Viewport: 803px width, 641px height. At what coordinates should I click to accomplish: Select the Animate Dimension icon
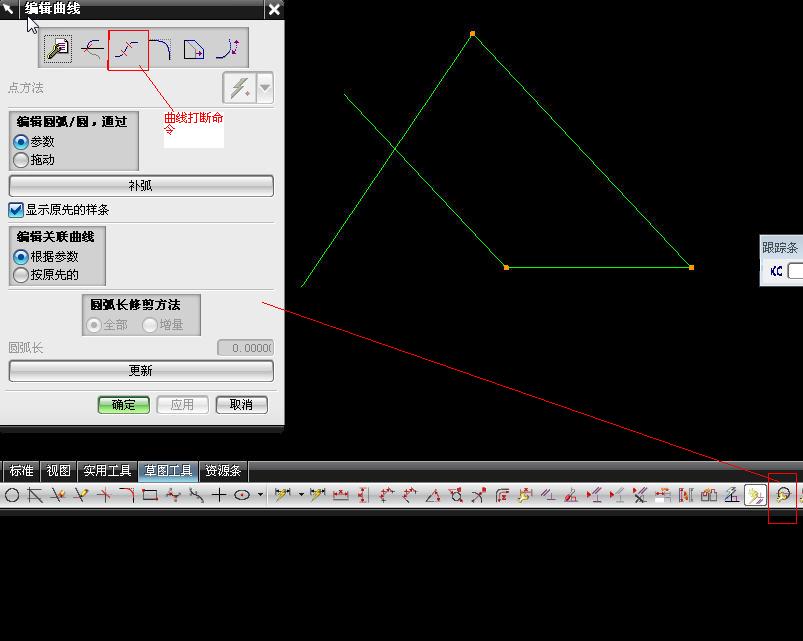(663, 495)
